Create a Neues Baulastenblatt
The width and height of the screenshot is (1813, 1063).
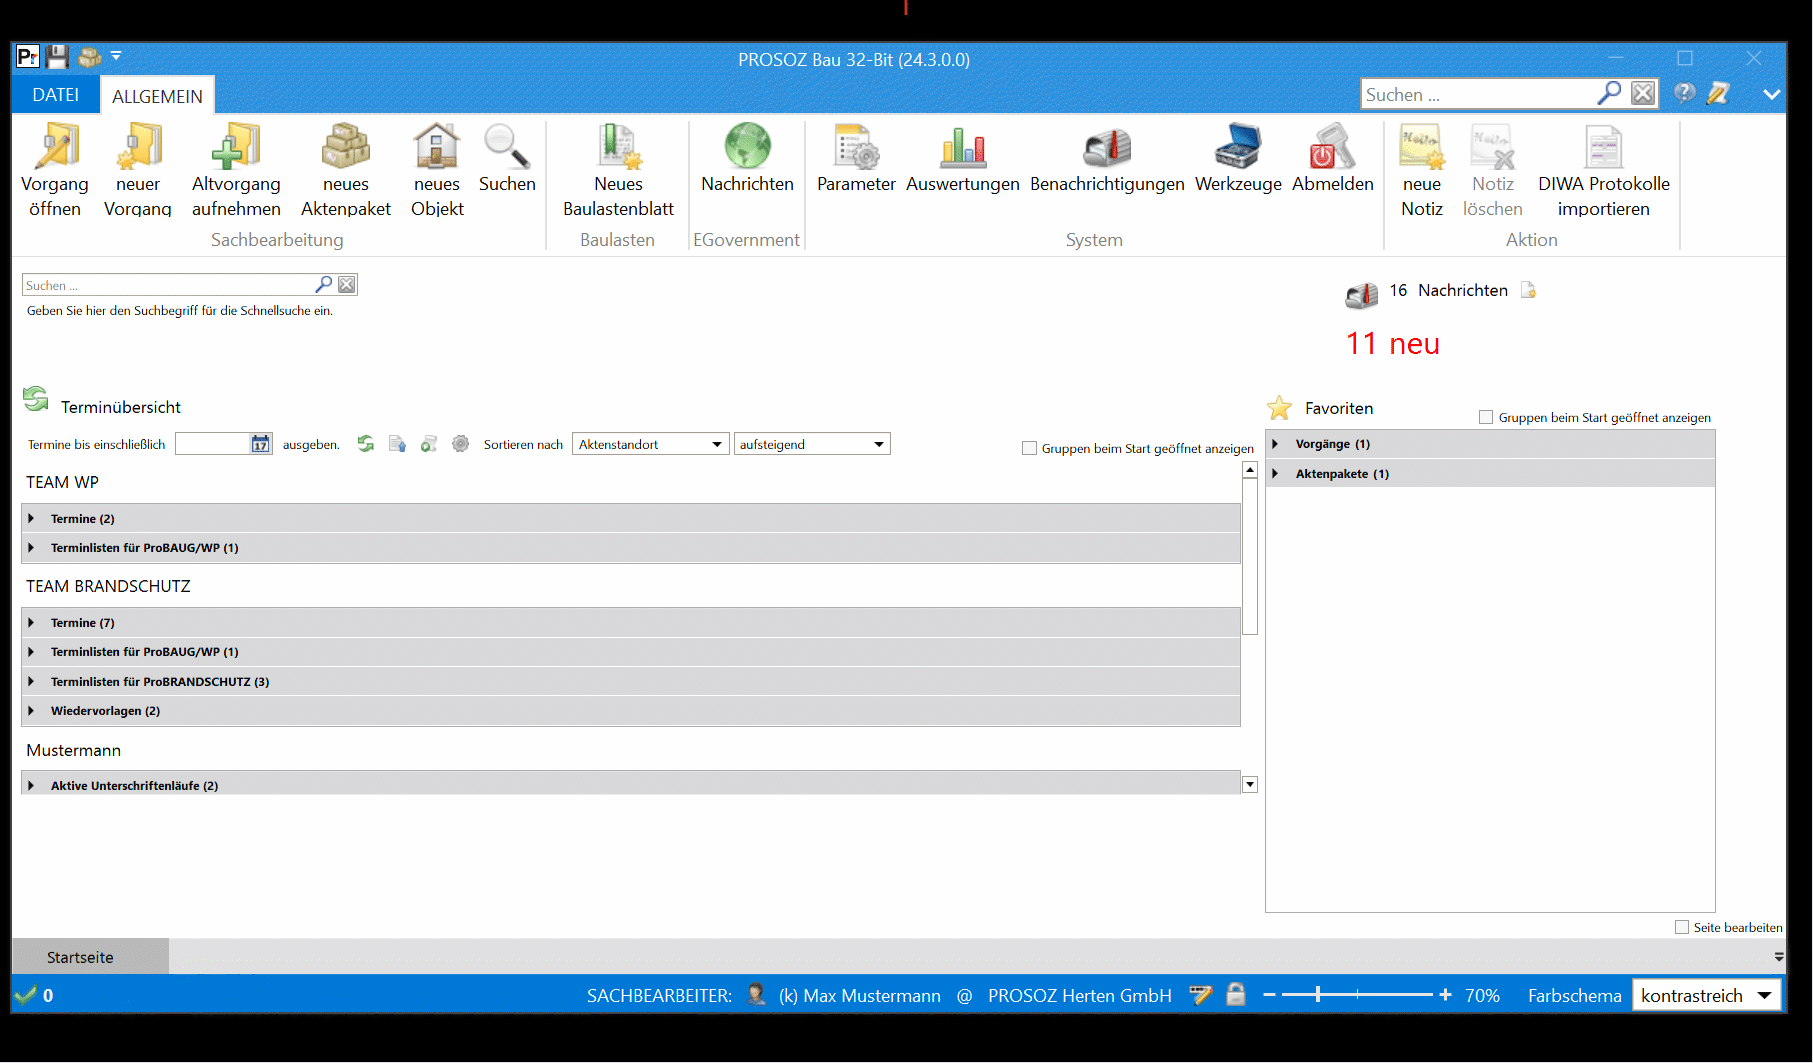[618, 170]
